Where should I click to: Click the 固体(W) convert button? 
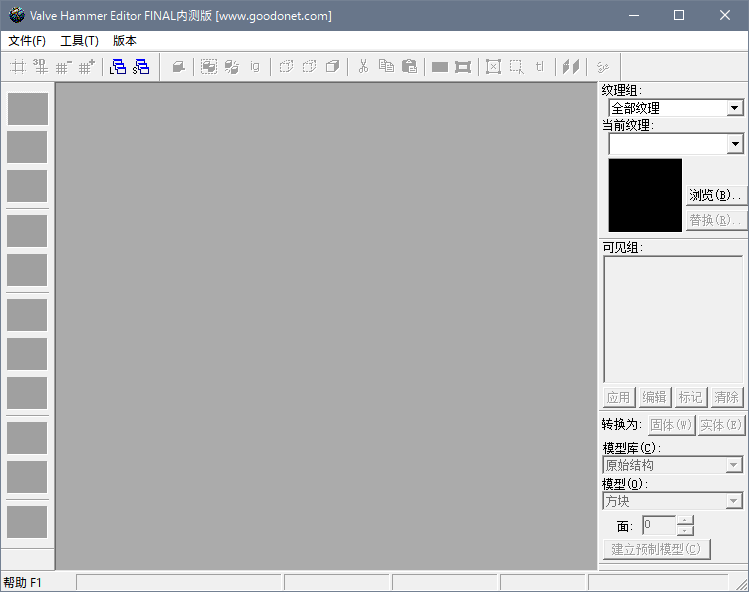click(x=671, y=425)
